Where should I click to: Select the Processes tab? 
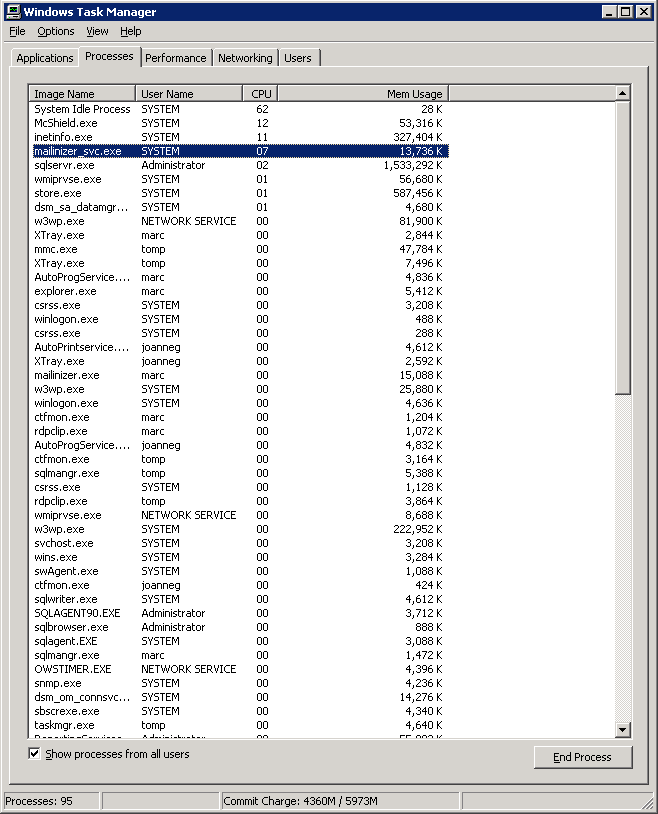click(109, 56)
